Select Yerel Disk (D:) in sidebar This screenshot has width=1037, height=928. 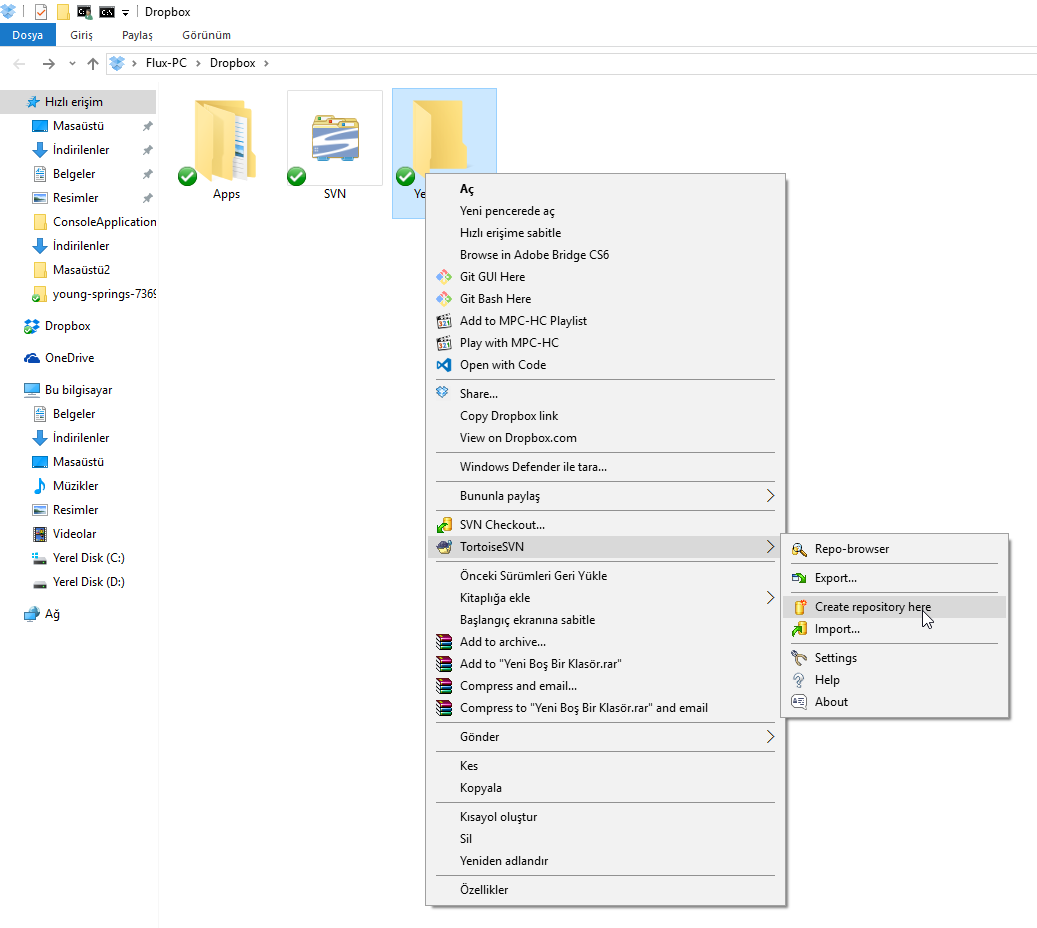[x=78, y=581]
